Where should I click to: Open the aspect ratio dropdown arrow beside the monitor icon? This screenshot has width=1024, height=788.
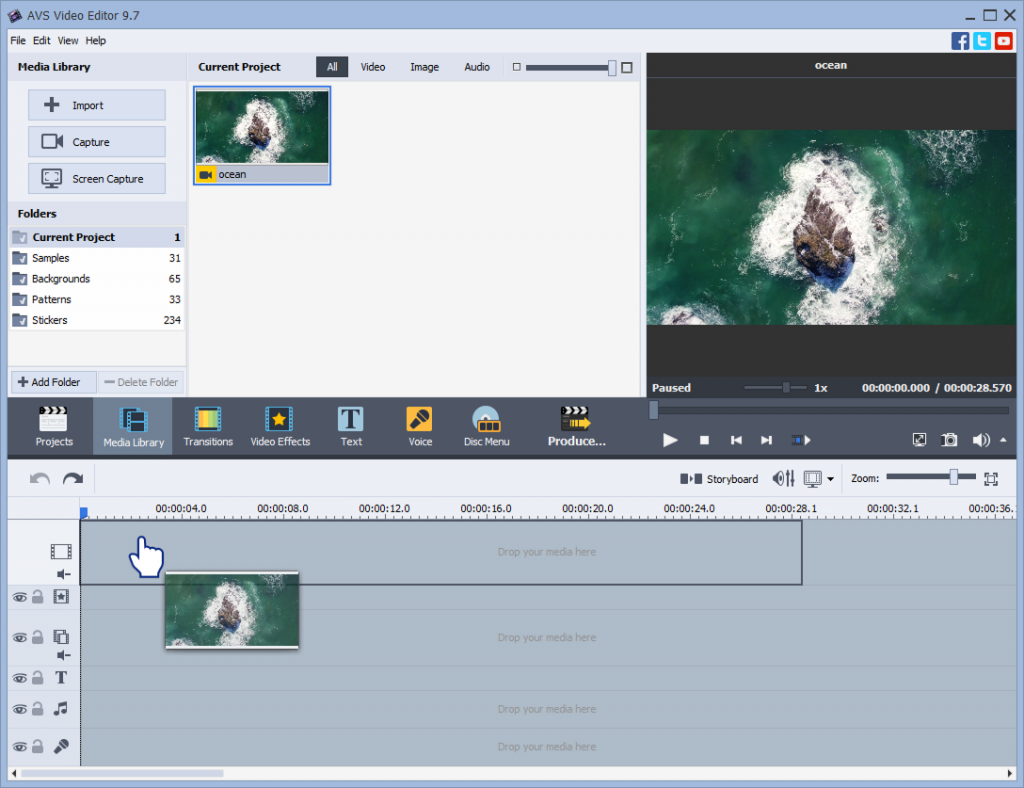(x=830, y=479)
